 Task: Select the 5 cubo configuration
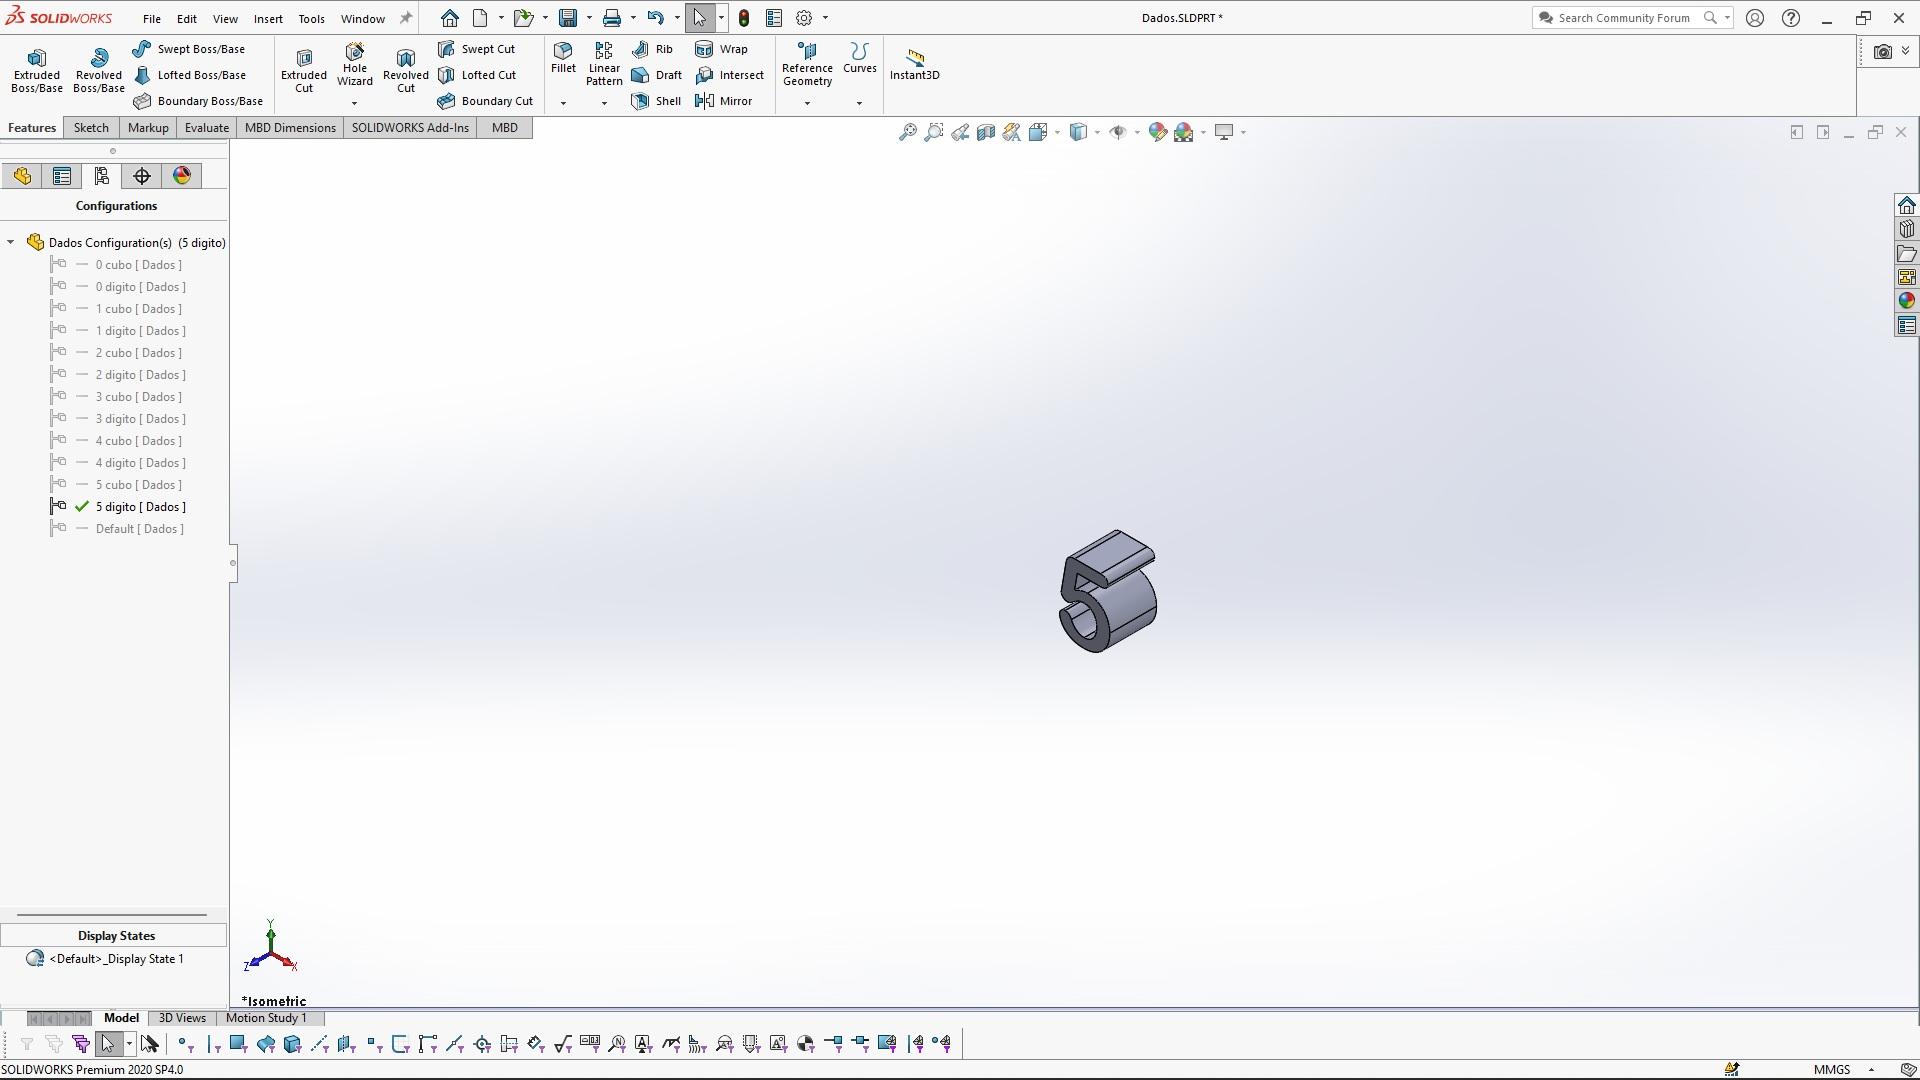(138, 485)
